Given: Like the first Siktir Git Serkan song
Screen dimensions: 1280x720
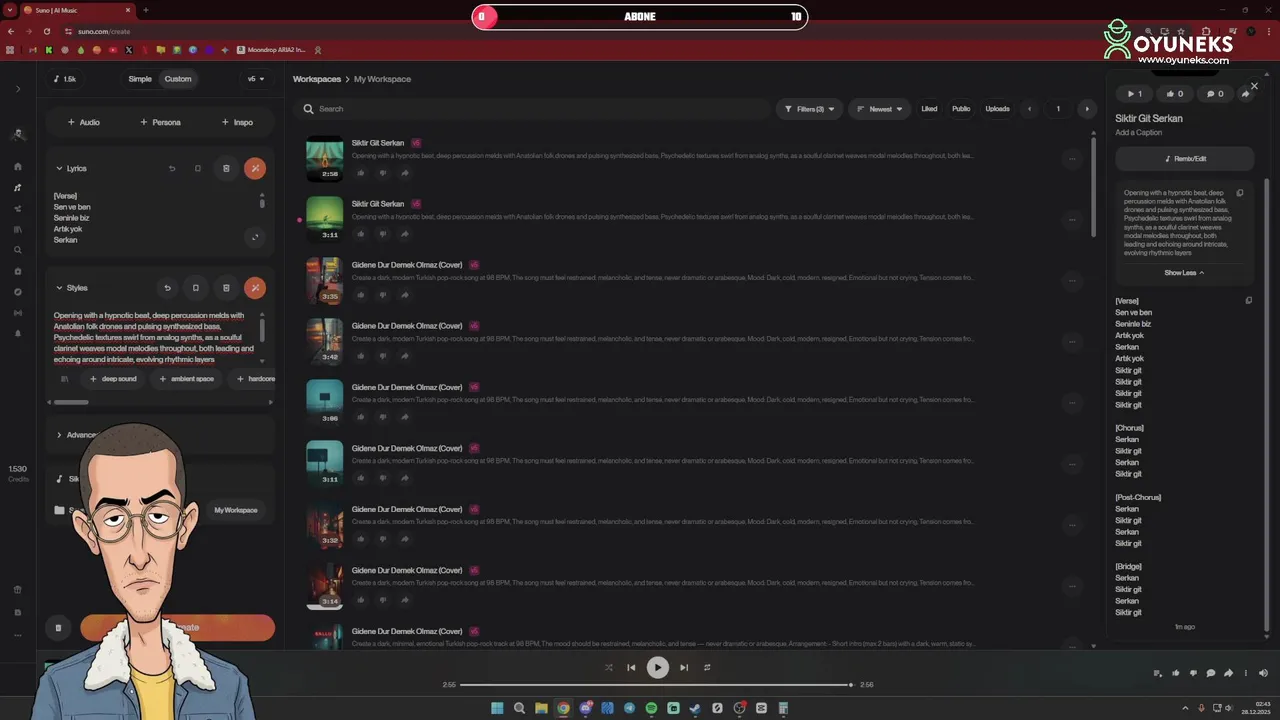Looking at the screenshot, I should pos(361,173).
